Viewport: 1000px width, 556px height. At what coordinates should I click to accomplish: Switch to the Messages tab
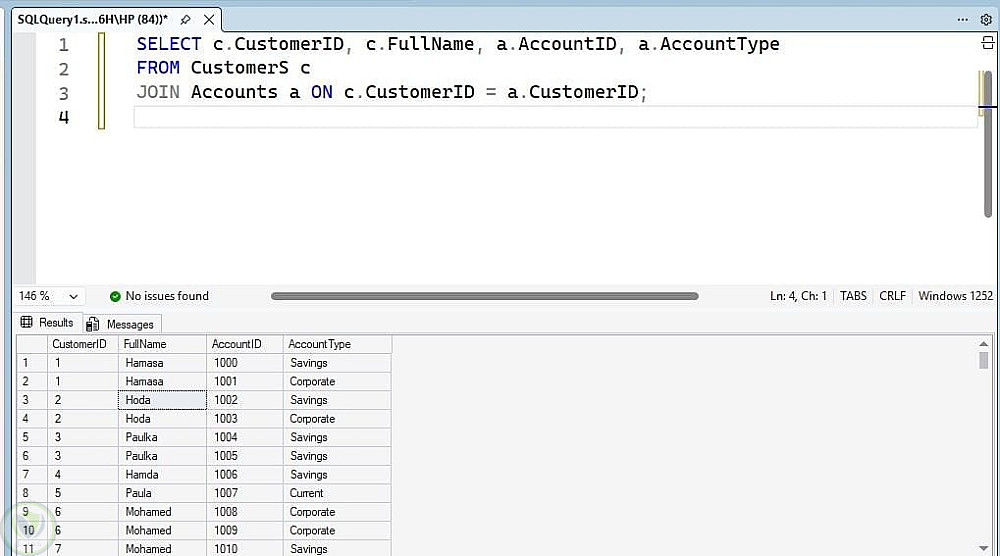[122, 324]
